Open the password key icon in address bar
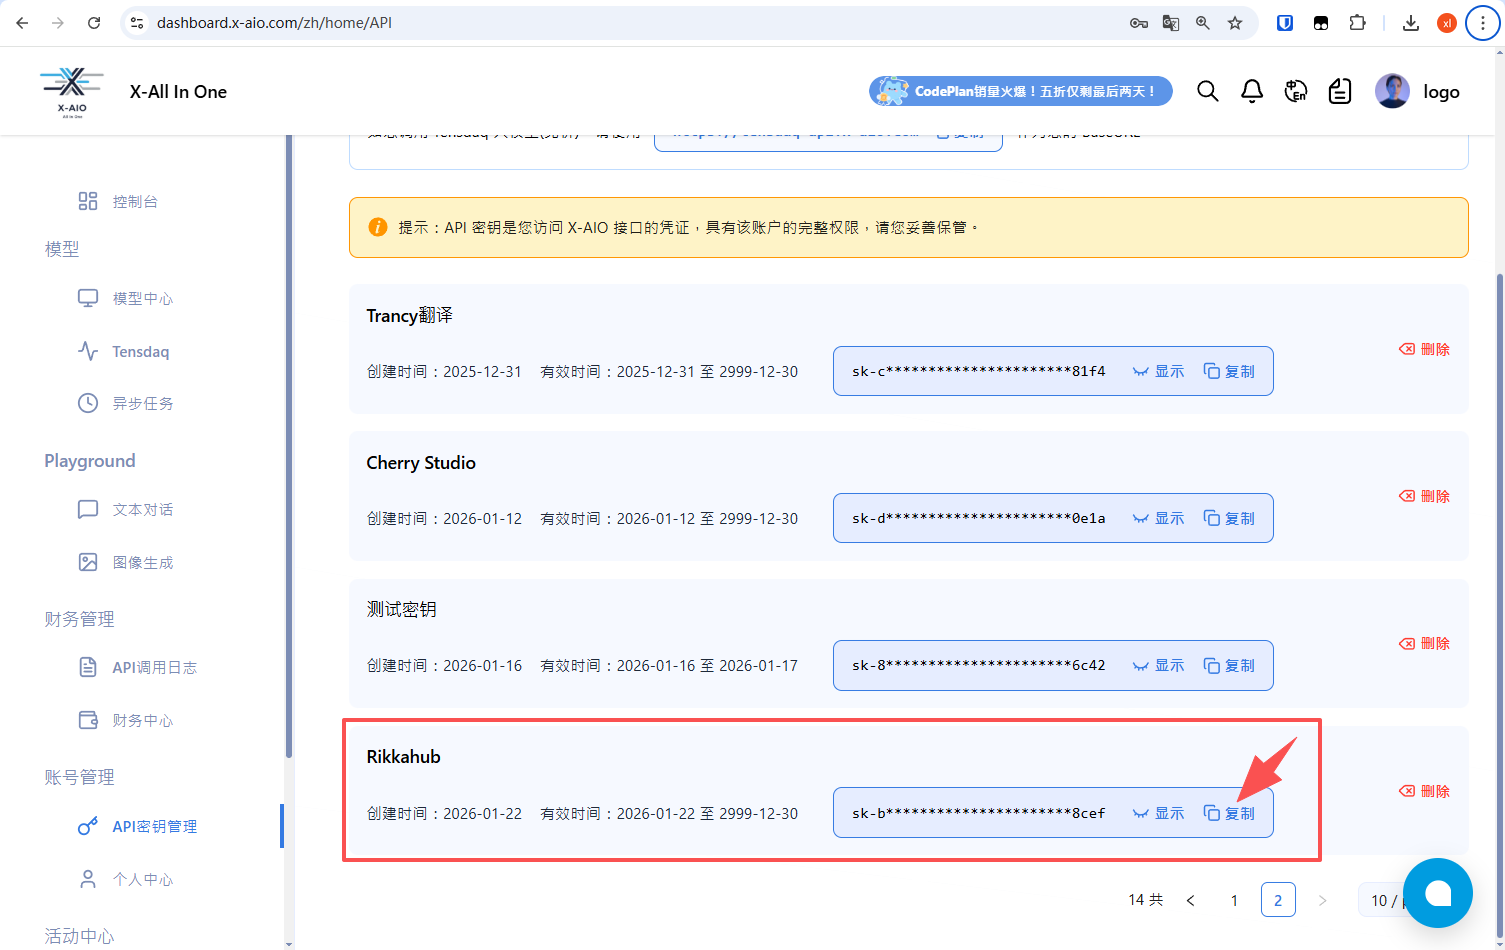The width and height of the screenshot is (1505, 950). pyautogui.click(x=1138, y=23)
